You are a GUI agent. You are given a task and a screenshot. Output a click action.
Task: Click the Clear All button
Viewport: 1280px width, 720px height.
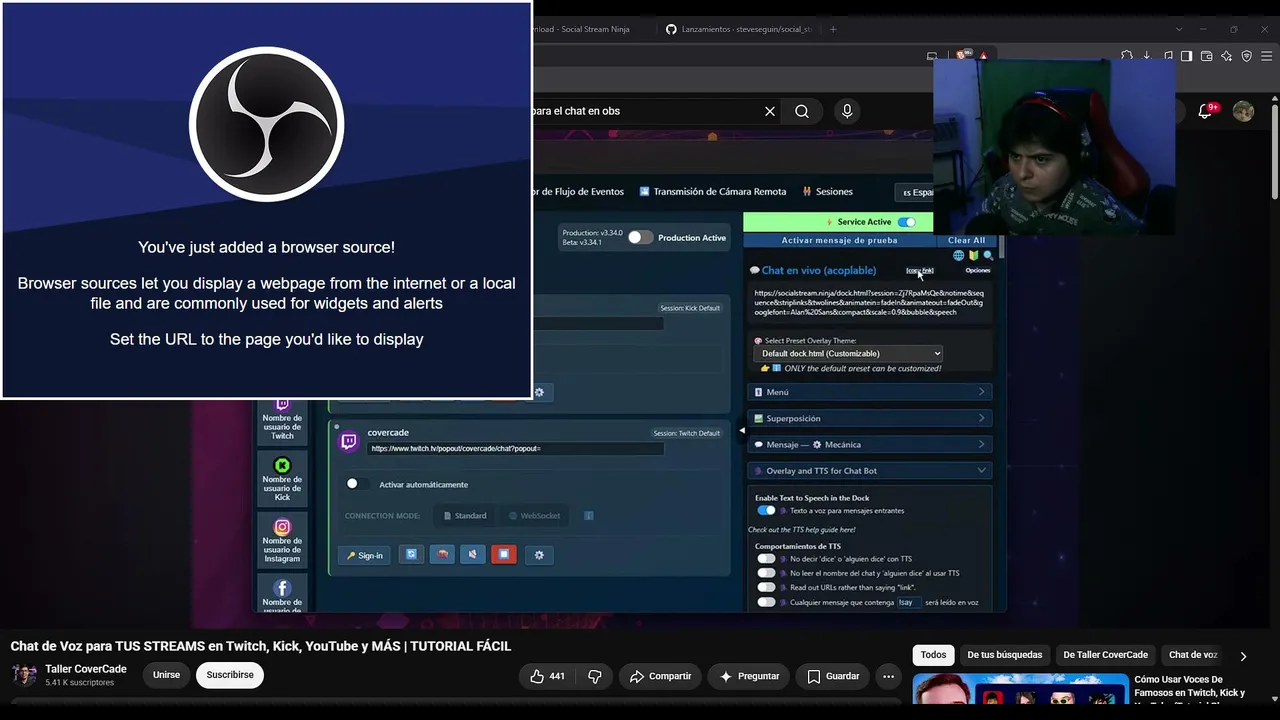[x=966, y=240]
